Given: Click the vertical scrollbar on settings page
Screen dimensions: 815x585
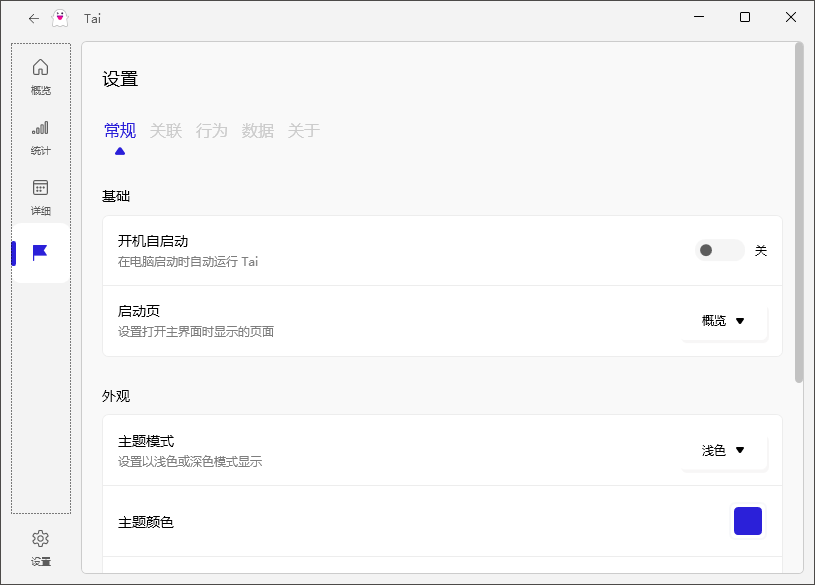Looking at the screenshot, I should tap(798, 212).
